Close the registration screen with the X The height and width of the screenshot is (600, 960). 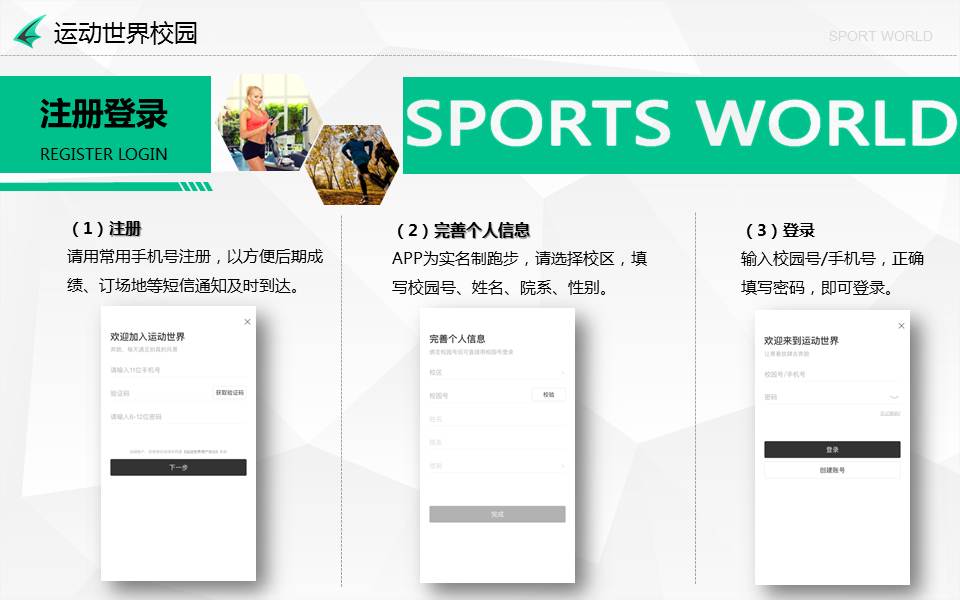click(x=248, y=321)
